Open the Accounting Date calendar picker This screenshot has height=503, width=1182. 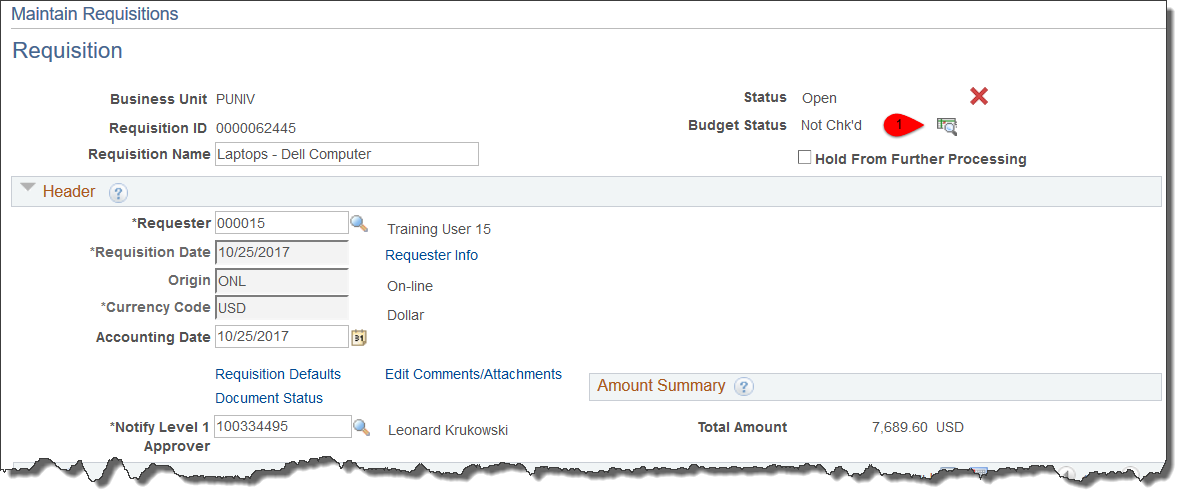(x=359, y=337)
